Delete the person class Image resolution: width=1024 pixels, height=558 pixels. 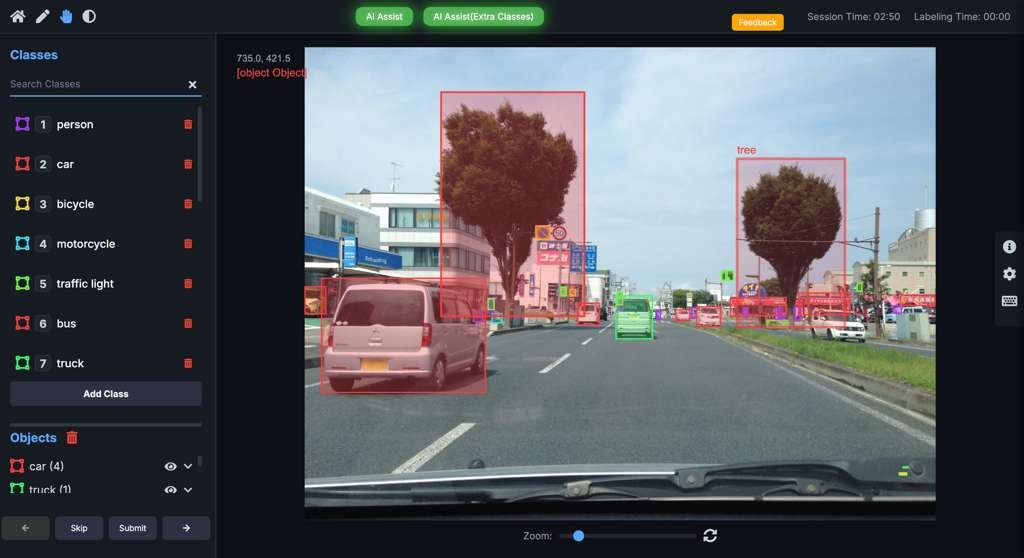click(188, 124)
